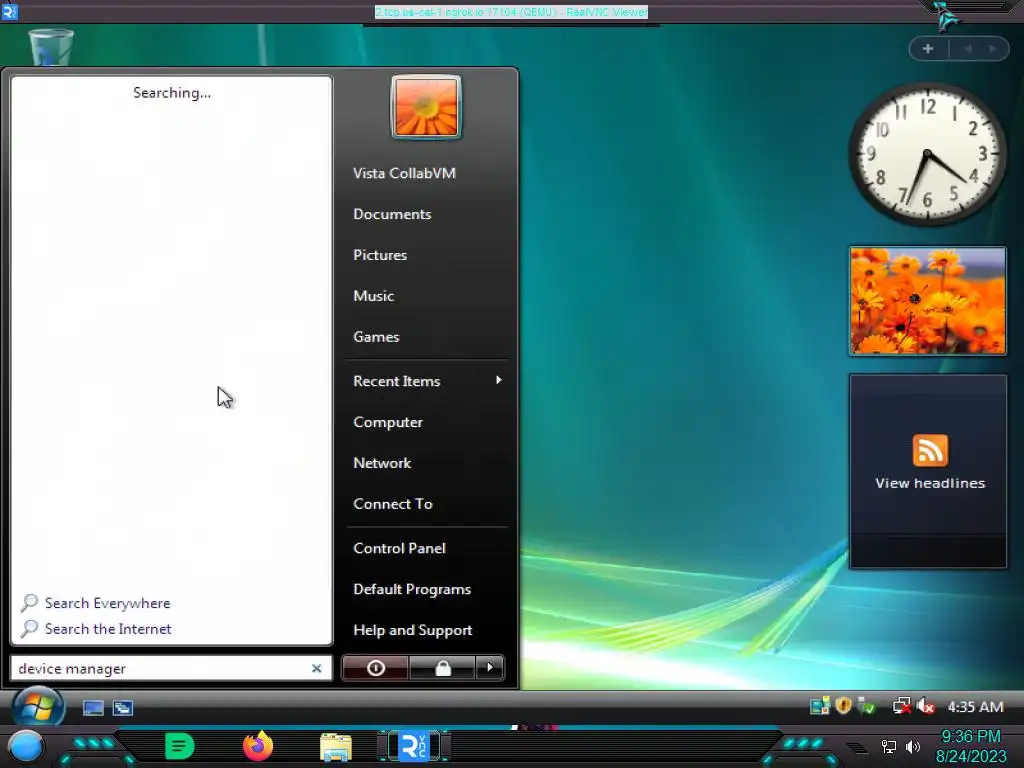Click the Vista tray green checkmark device icon
1024x768 pixels.
[x=866, y=706]
